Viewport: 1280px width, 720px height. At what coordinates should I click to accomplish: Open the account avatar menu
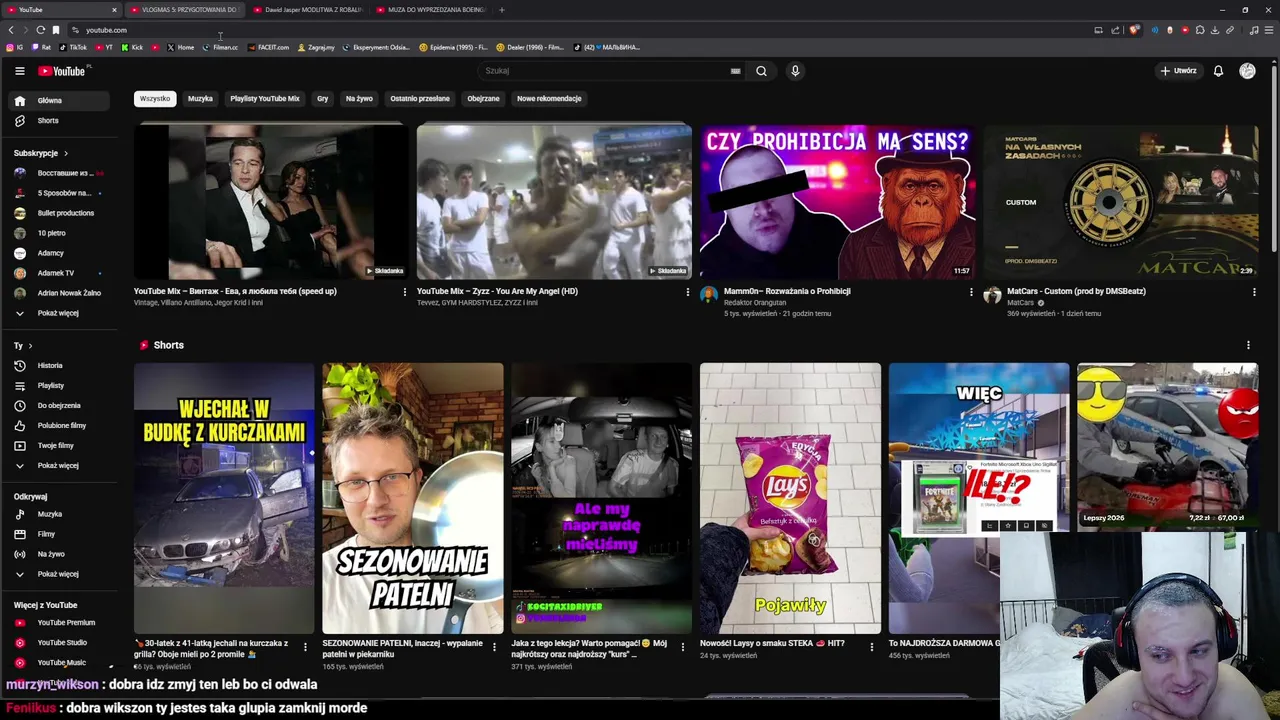coord(1247,71)
